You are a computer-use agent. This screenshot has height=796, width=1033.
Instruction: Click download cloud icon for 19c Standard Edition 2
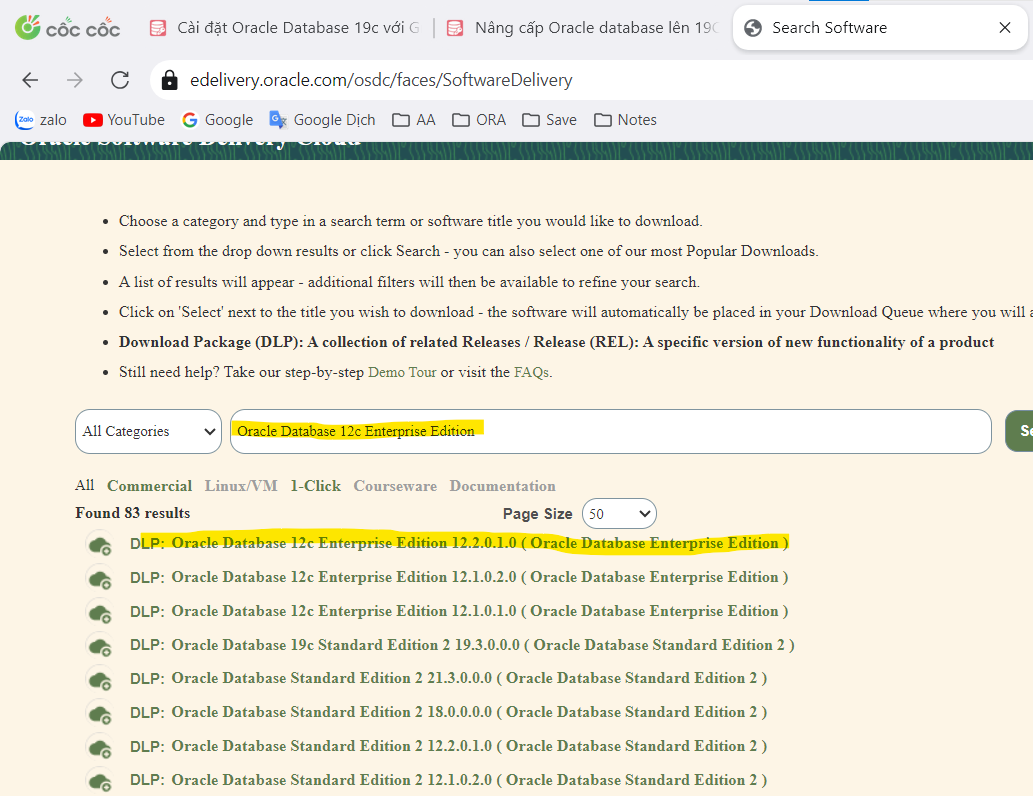point(100,646)
